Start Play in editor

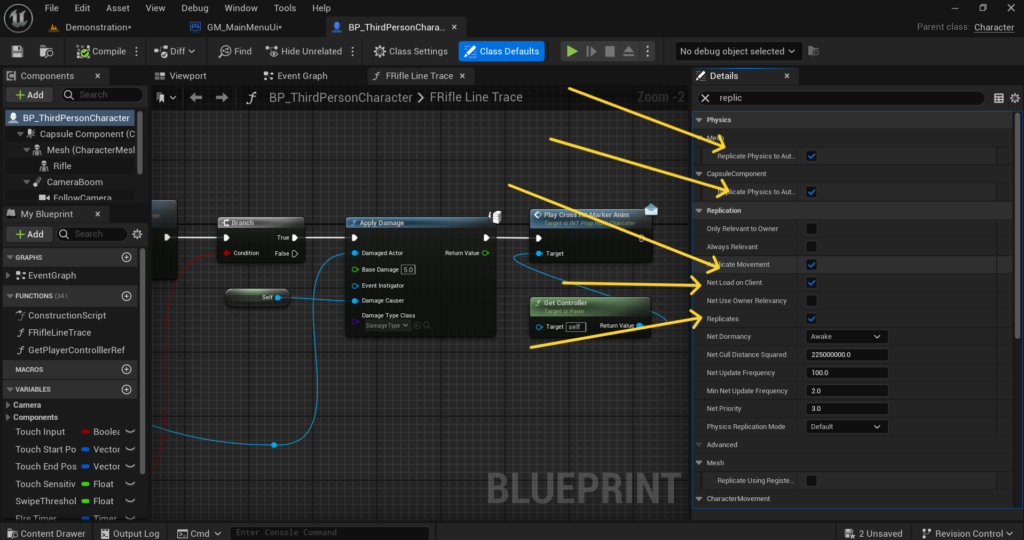[572, 51]
